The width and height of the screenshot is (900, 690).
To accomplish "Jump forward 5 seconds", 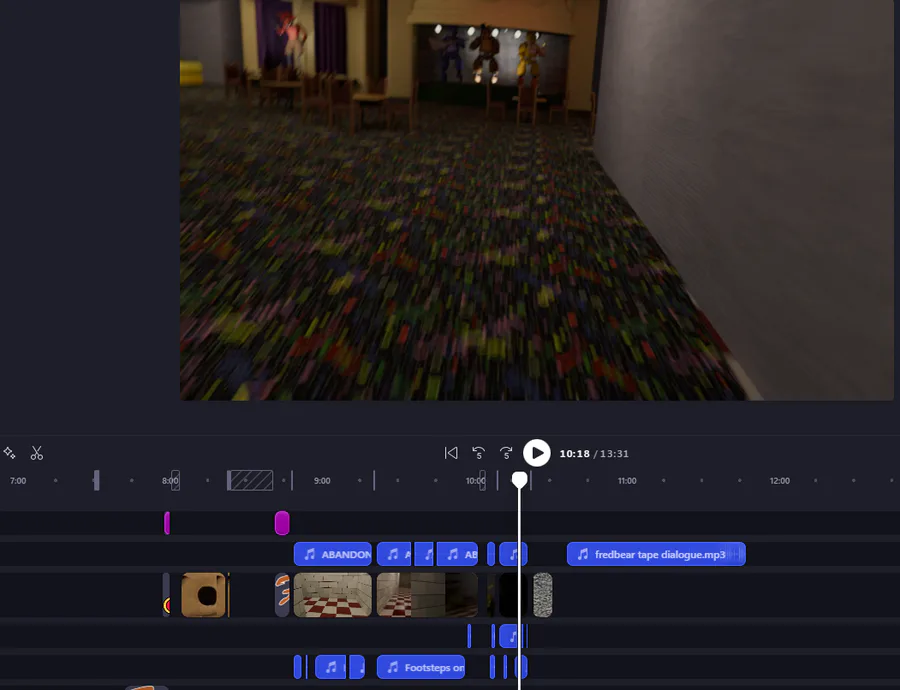I will [x=506, y=453].
